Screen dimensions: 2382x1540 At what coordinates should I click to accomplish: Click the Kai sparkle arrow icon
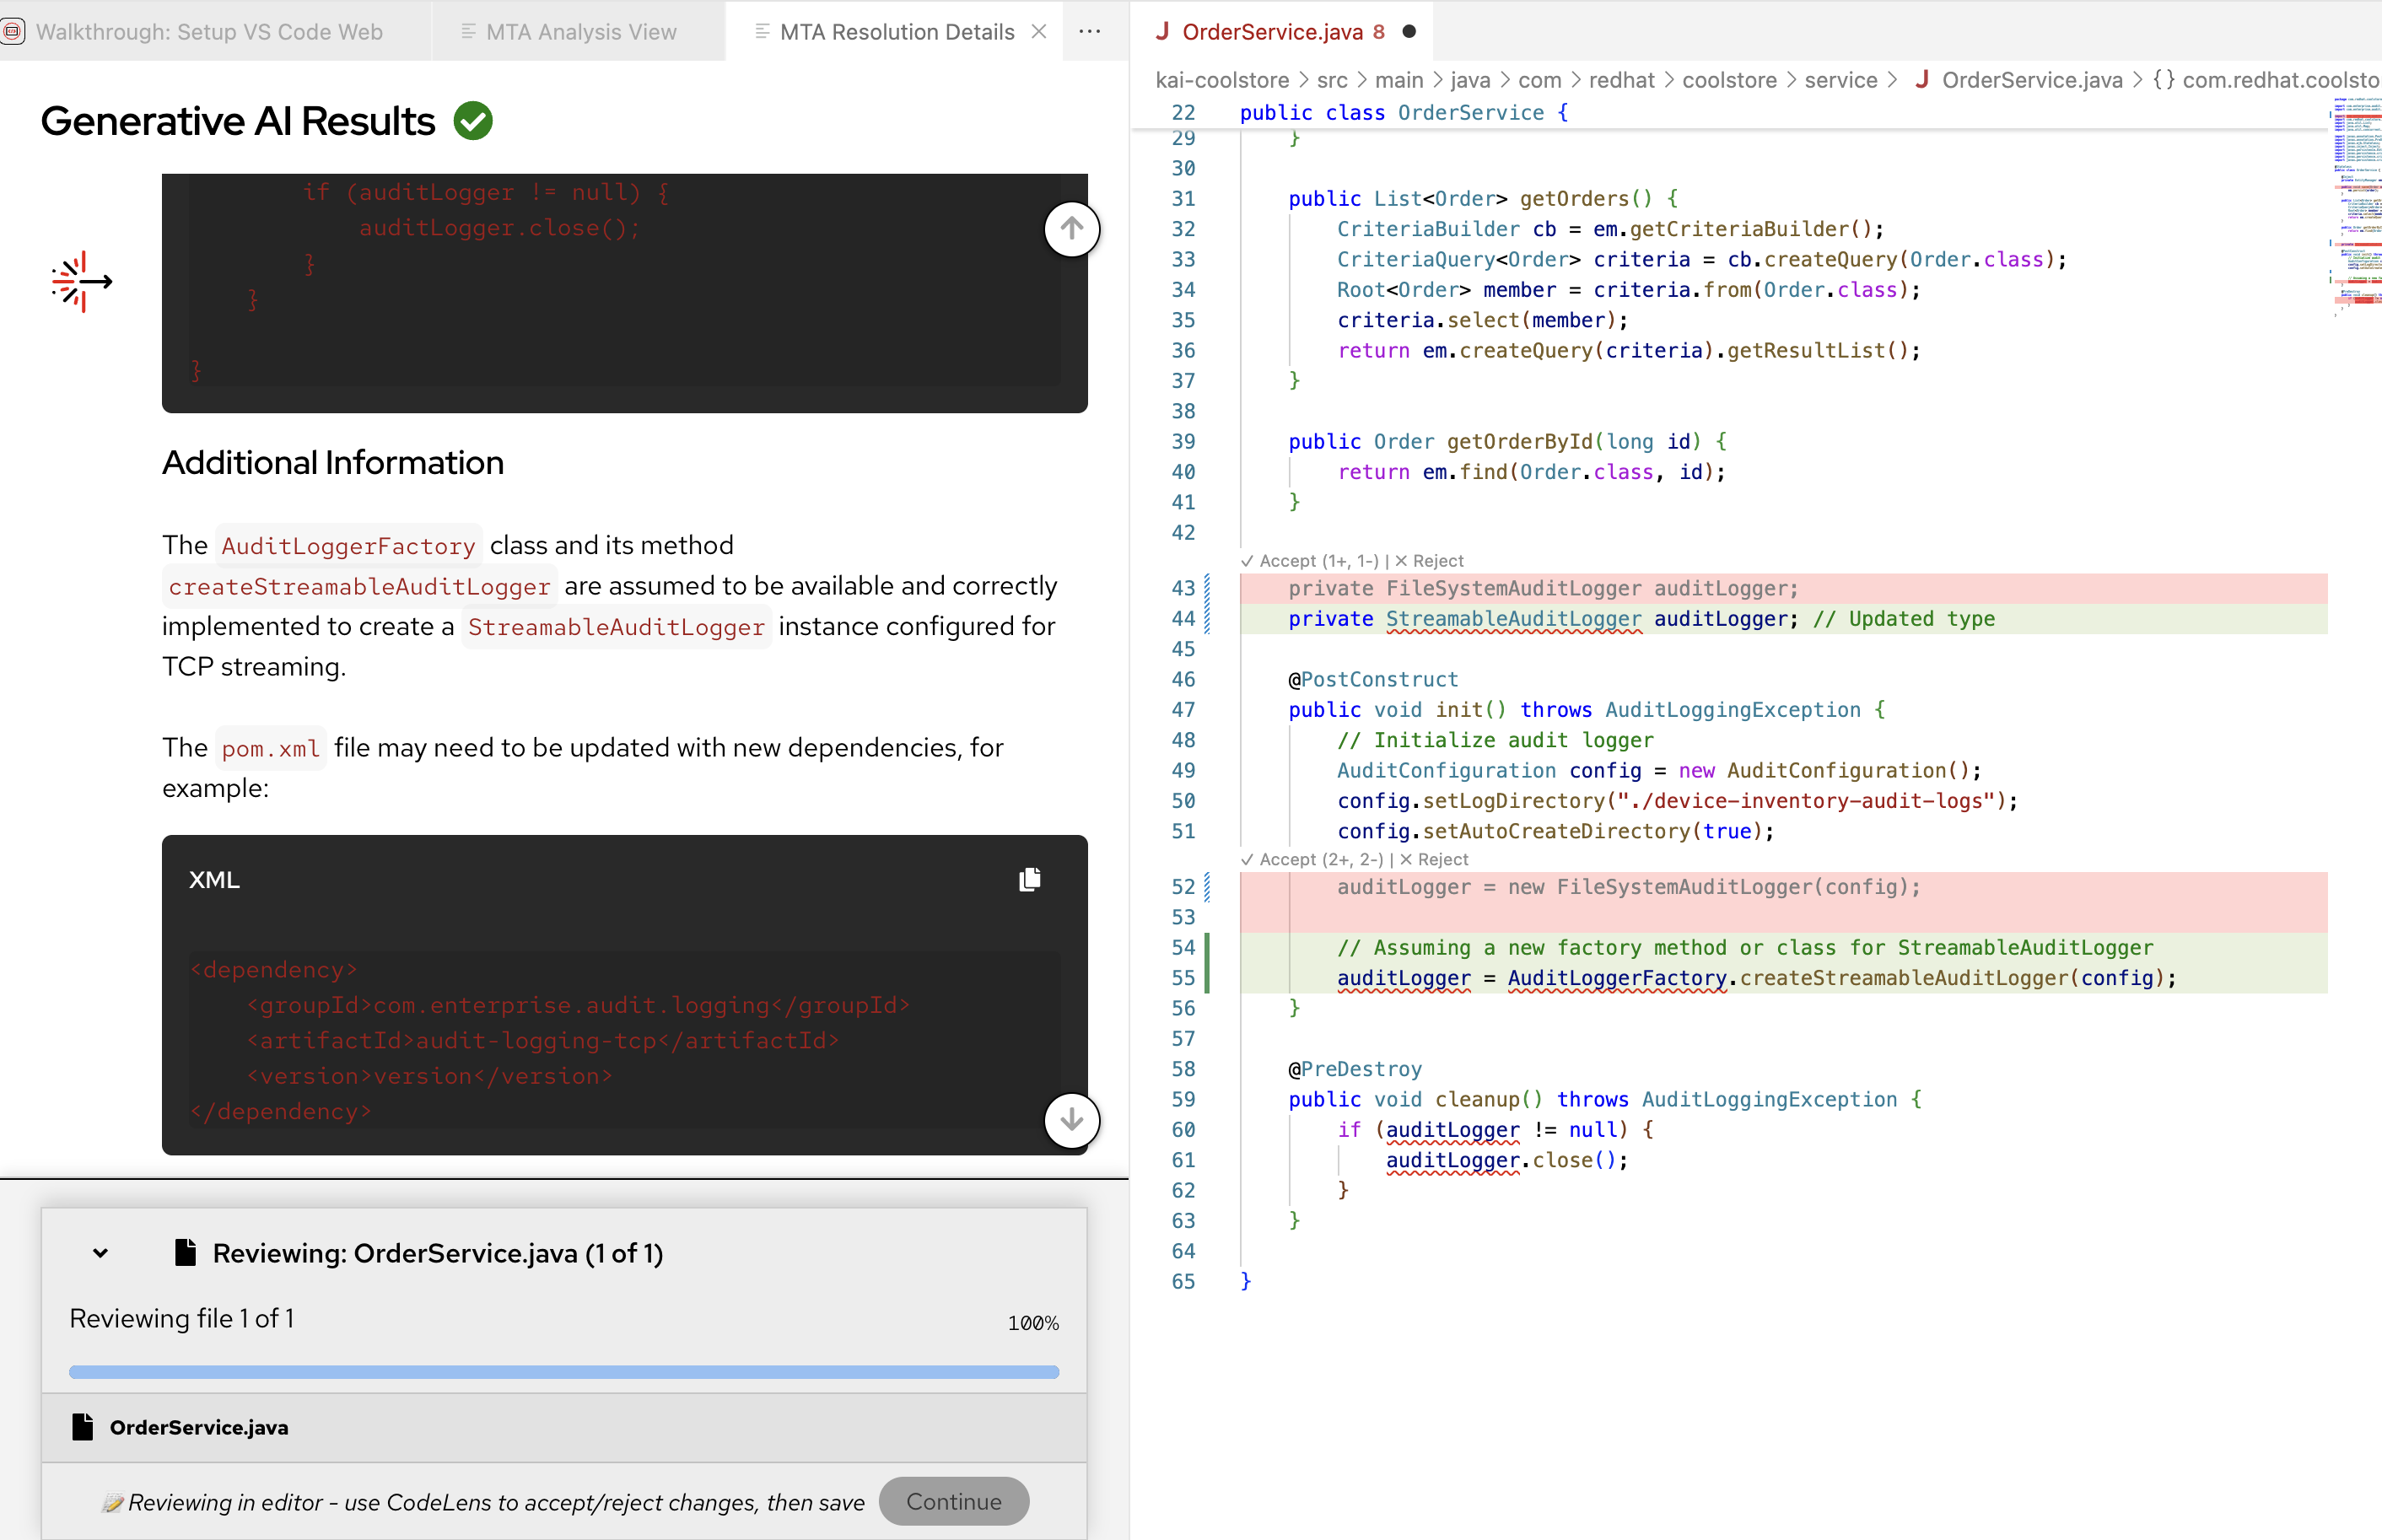81,282
